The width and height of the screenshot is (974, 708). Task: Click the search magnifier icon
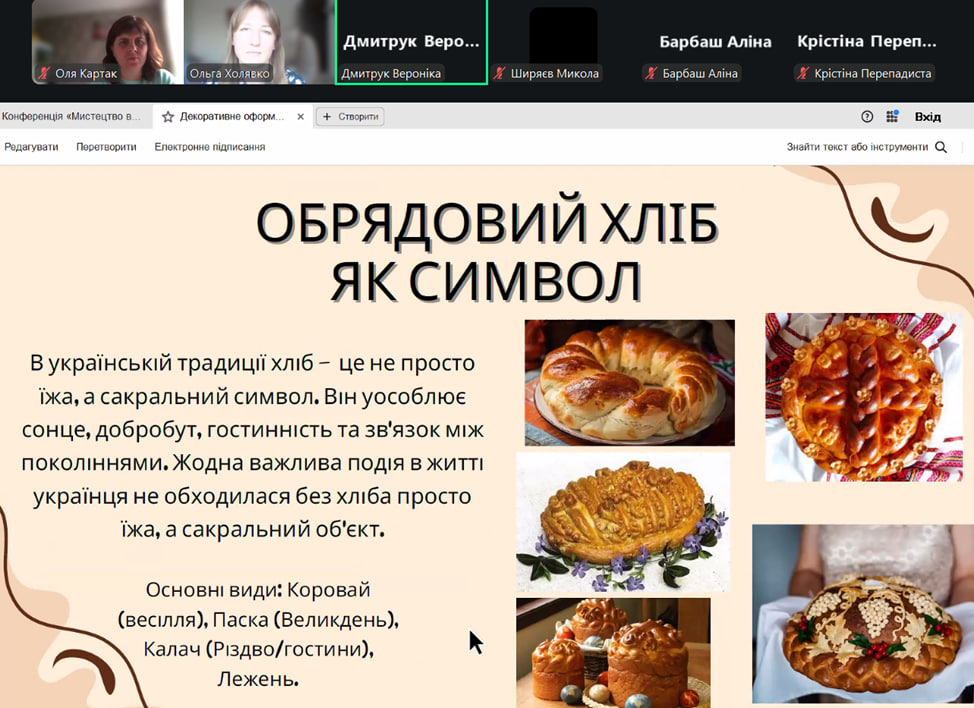[941, 147]
